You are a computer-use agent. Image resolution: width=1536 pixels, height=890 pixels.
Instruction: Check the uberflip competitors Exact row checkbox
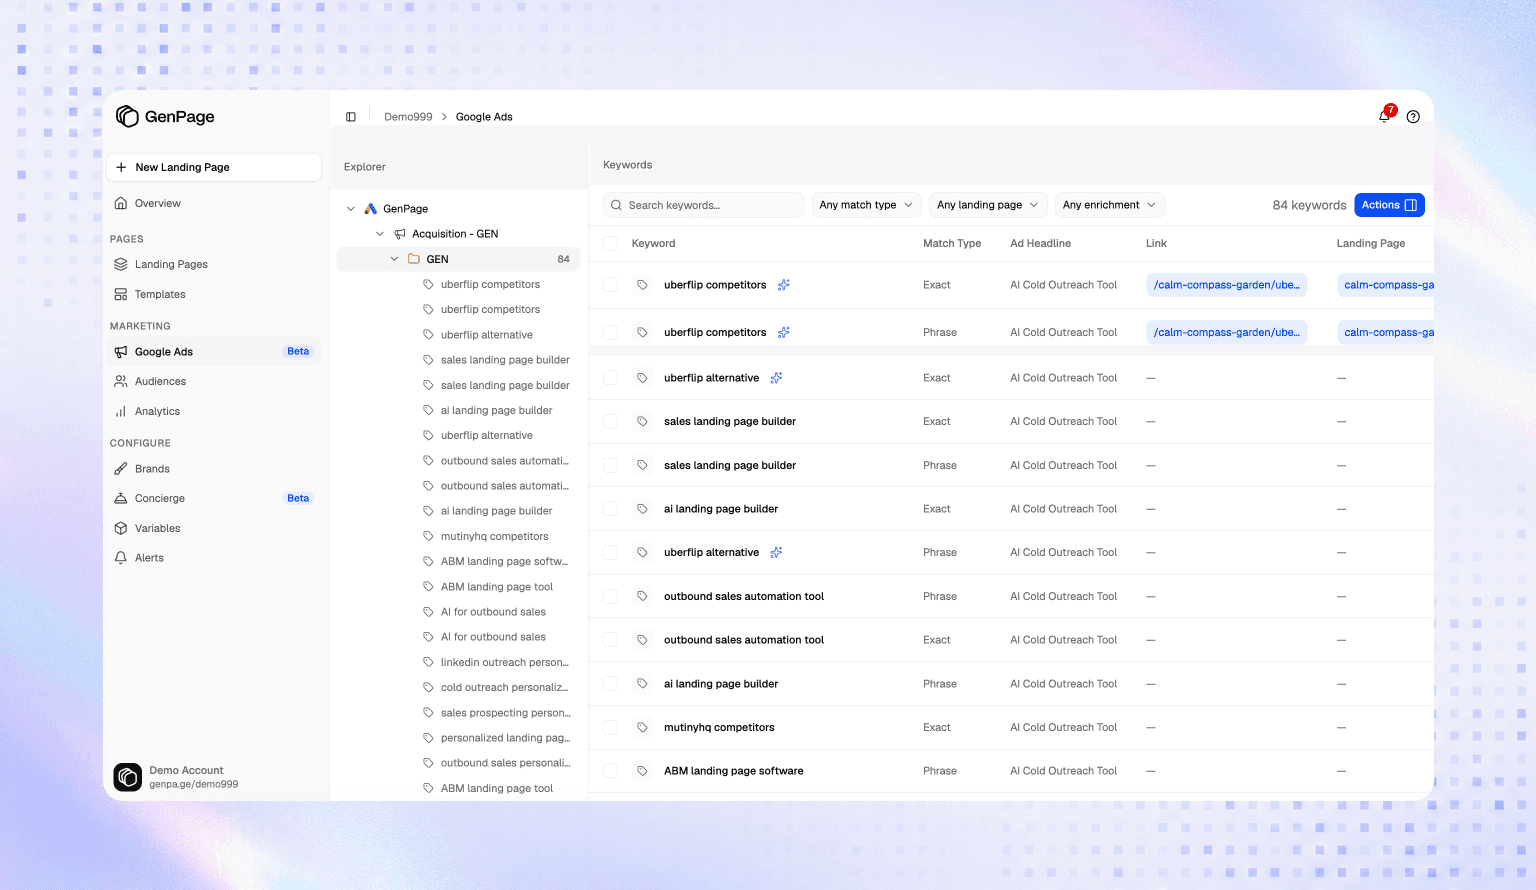pos(610,285)
